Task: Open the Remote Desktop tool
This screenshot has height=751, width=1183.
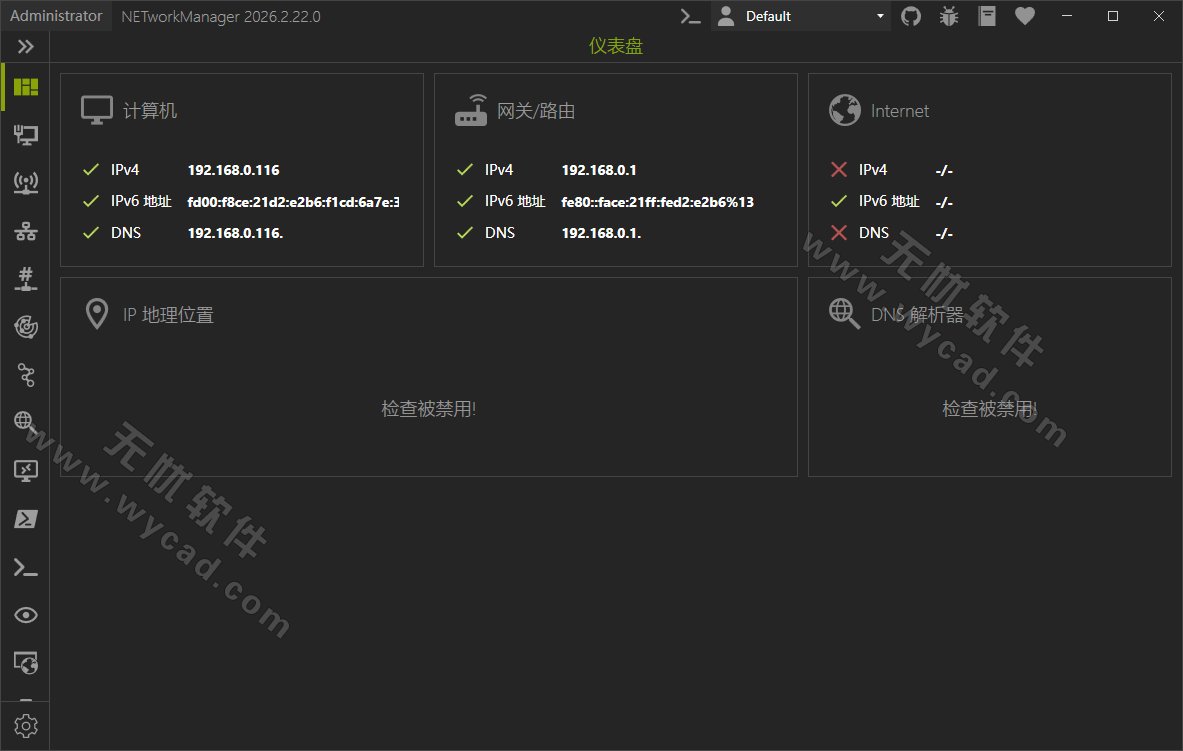Action: coord(25,471)
